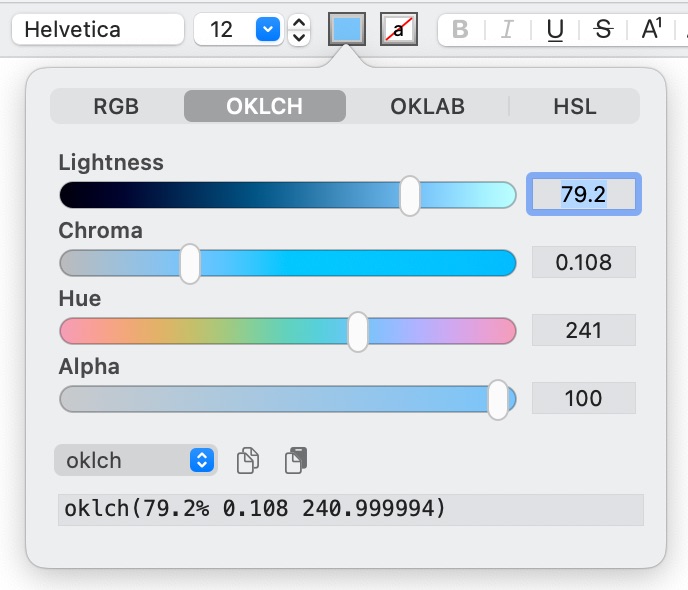Viewport: 688px width, 590px height.
Task: Click the Chroma value field 0.108
Action: (x=584, y=262)
